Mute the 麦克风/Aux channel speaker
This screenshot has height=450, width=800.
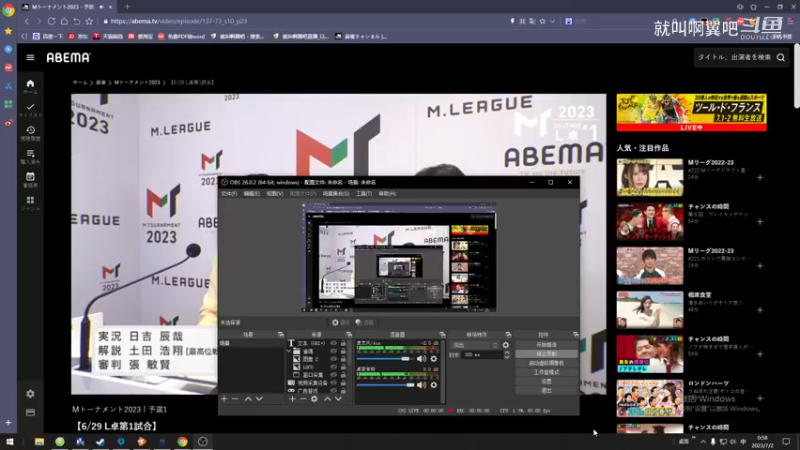coord(421,359)
